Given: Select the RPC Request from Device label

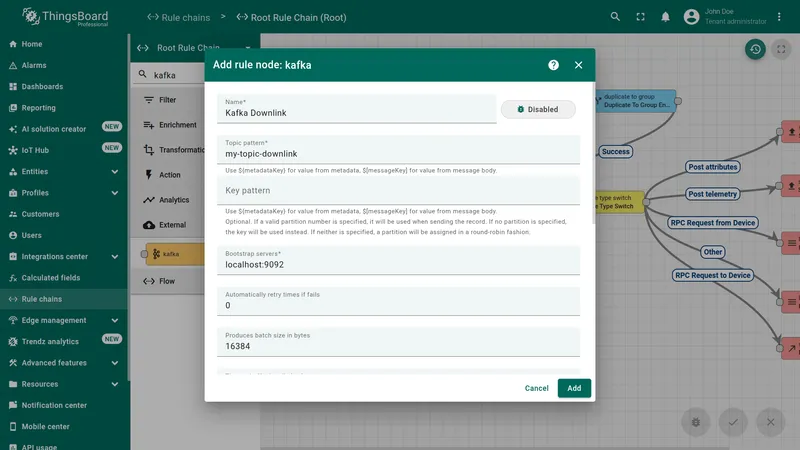Looking at the screenshot, I should click(x=712, y=223).
